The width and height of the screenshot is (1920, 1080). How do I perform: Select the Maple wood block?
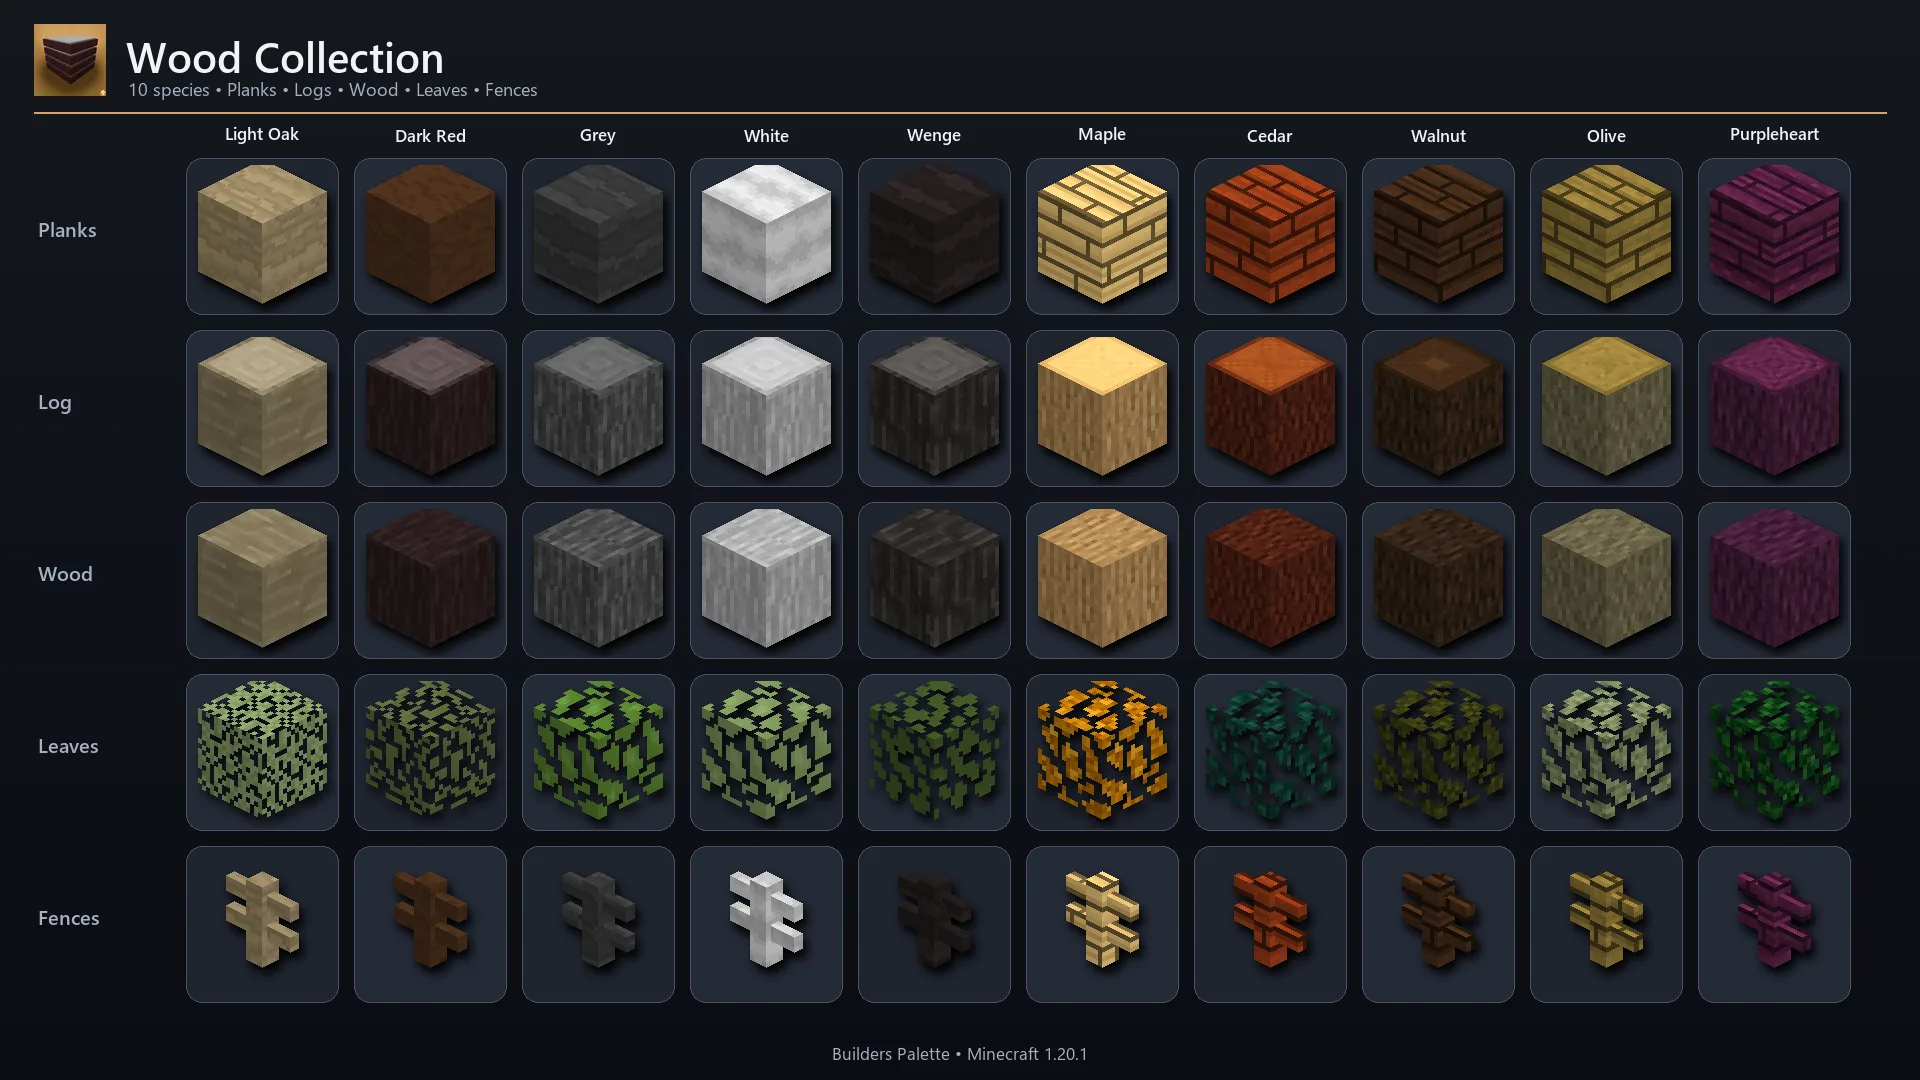pyautogui.click(x=1102, y=580)
